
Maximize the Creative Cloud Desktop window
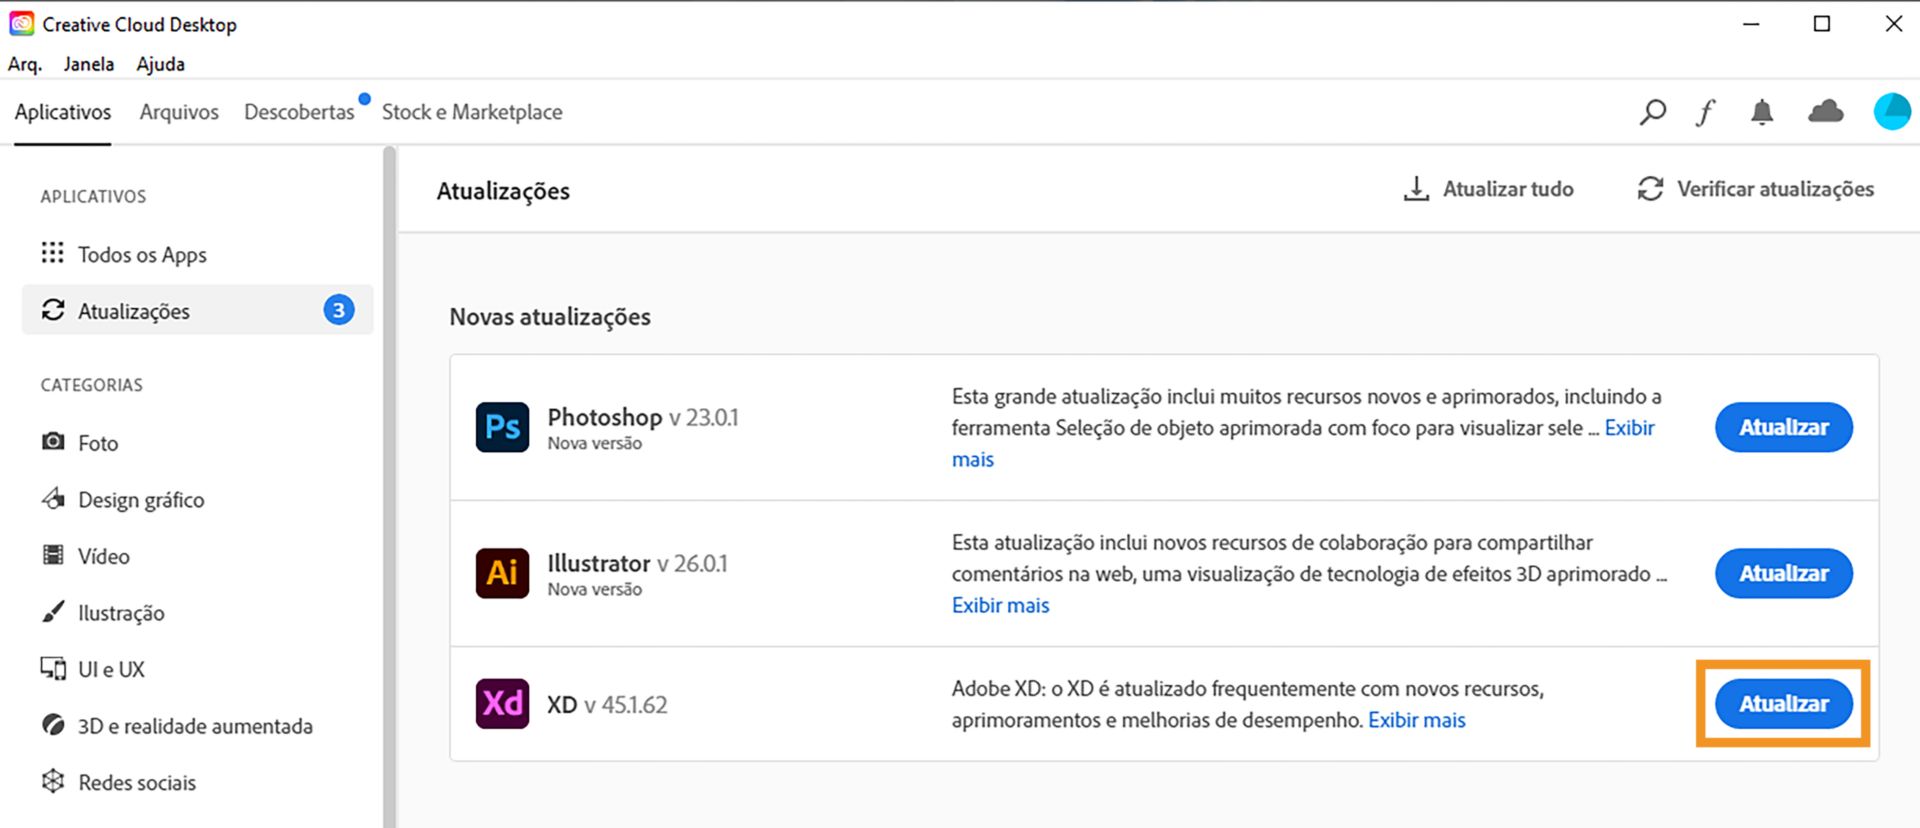coord(1822,24)
